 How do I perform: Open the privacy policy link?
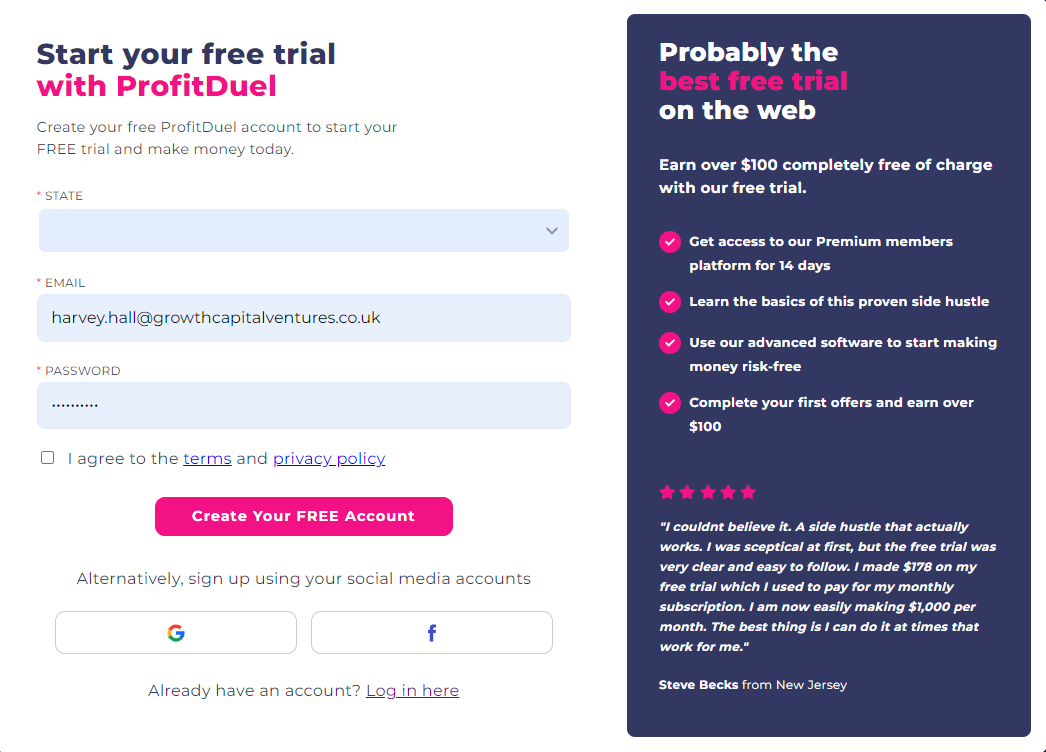328,458
